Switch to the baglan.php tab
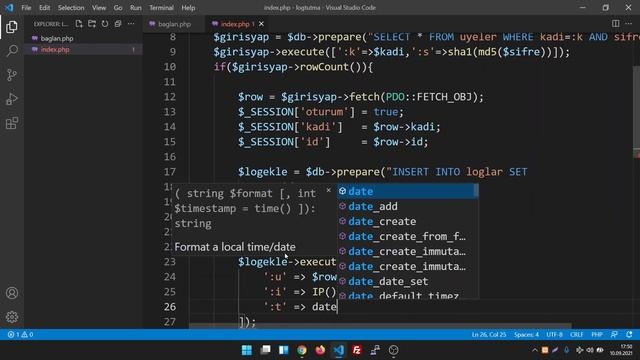The width and height of the screenshot is (640, 360). point(174,24)
